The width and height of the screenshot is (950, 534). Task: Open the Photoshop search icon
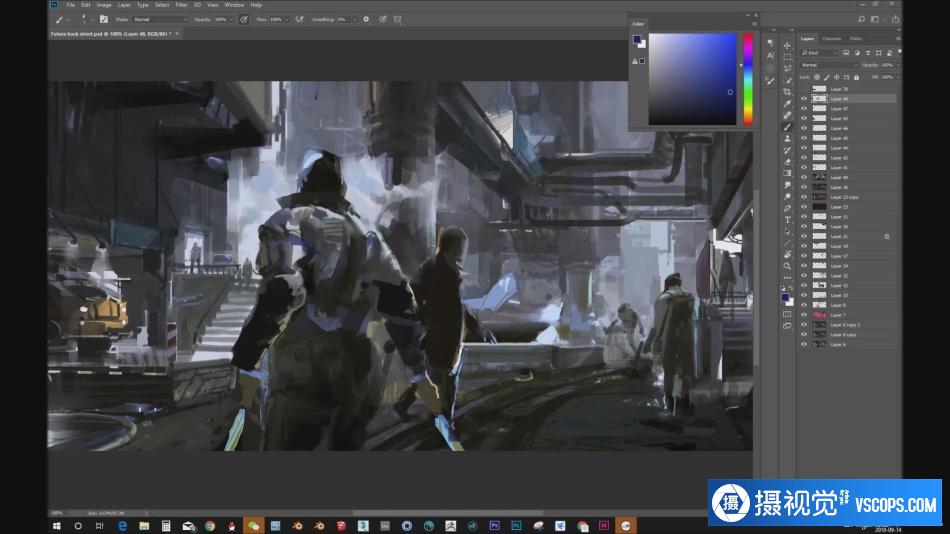coord(861,19)
